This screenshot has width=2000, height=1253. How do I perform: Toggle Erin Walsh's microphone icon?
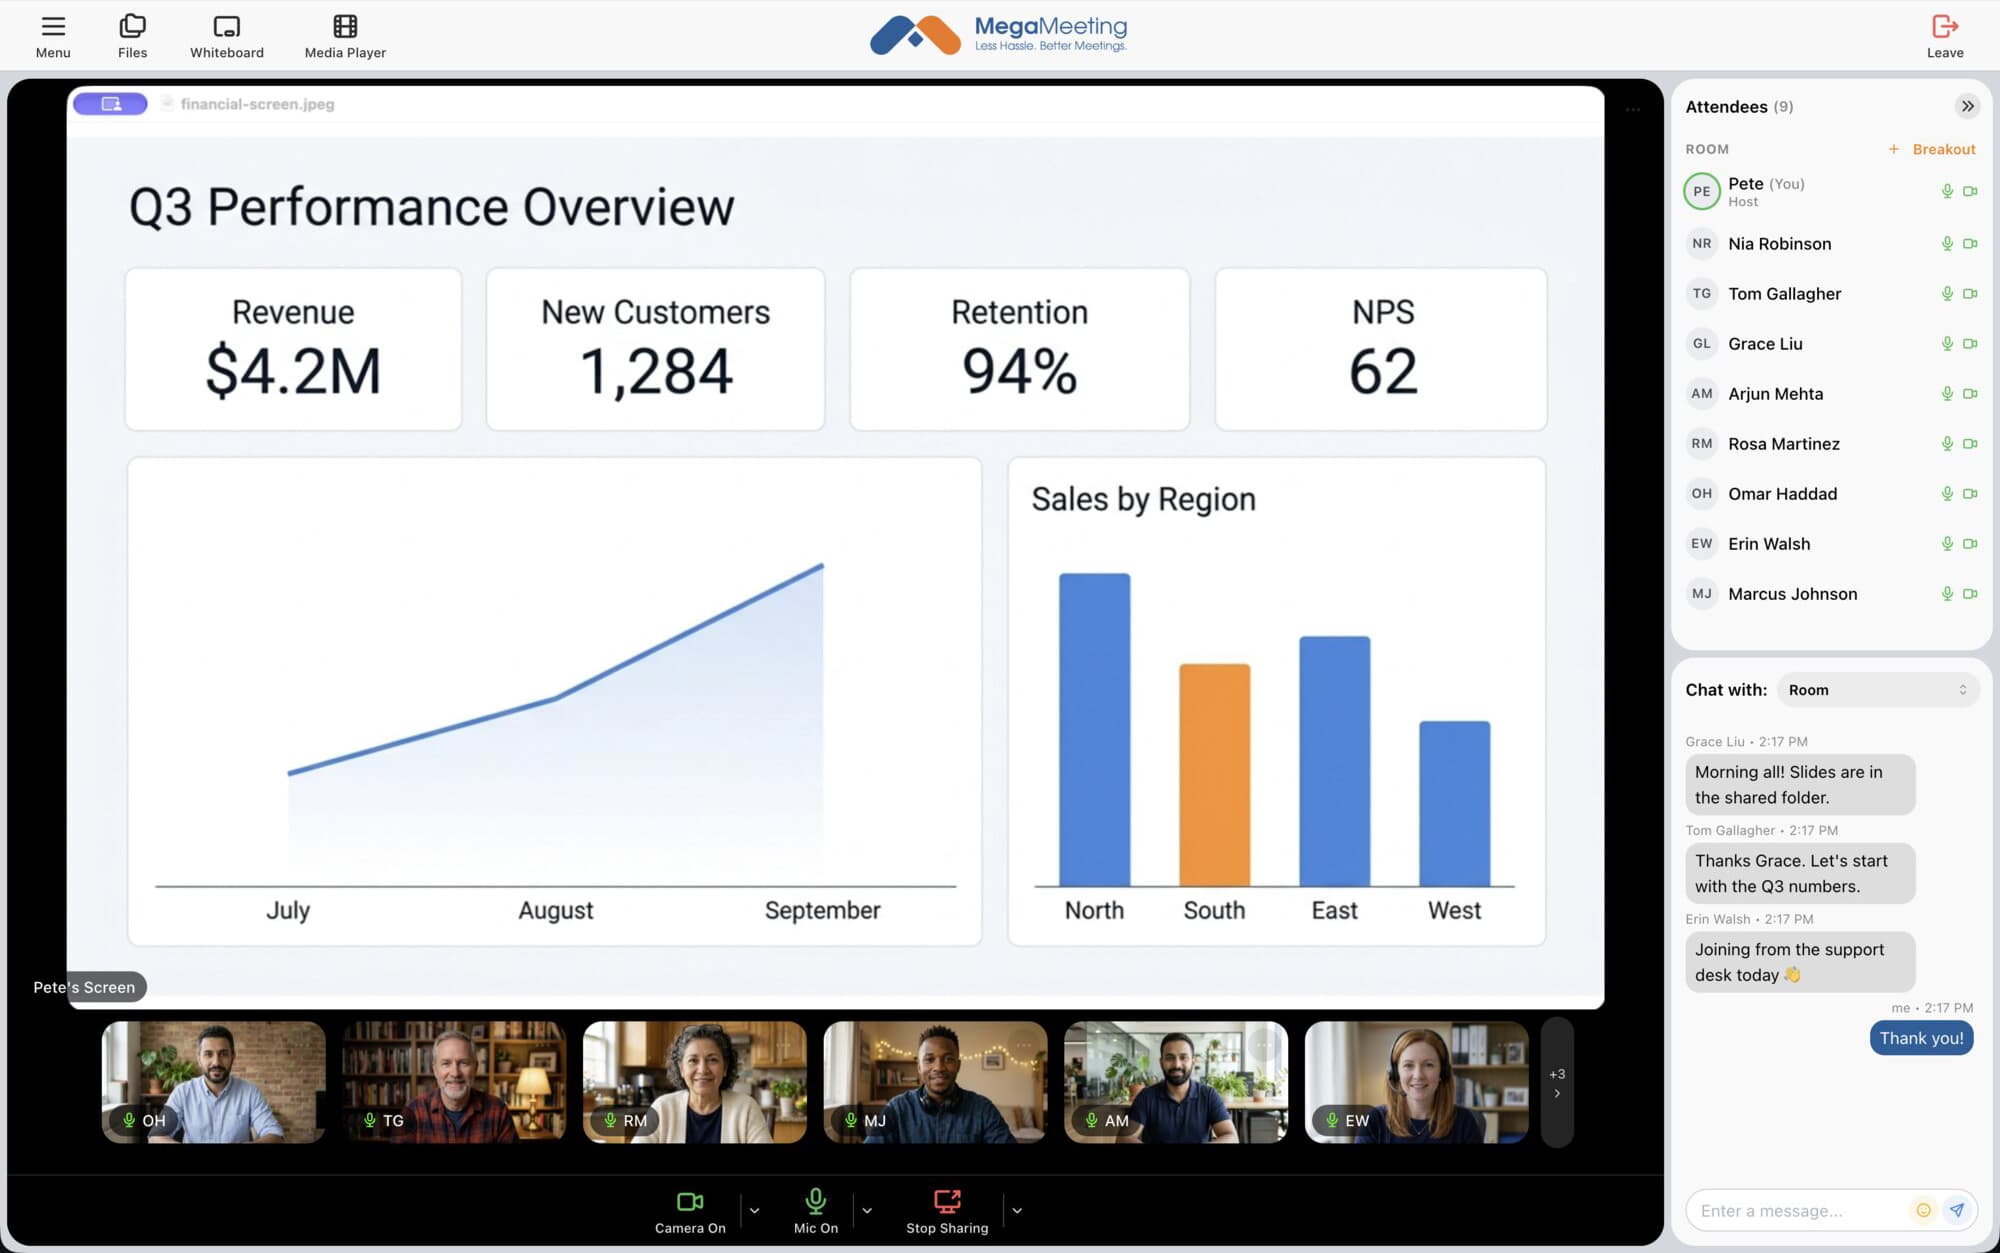1947,543
